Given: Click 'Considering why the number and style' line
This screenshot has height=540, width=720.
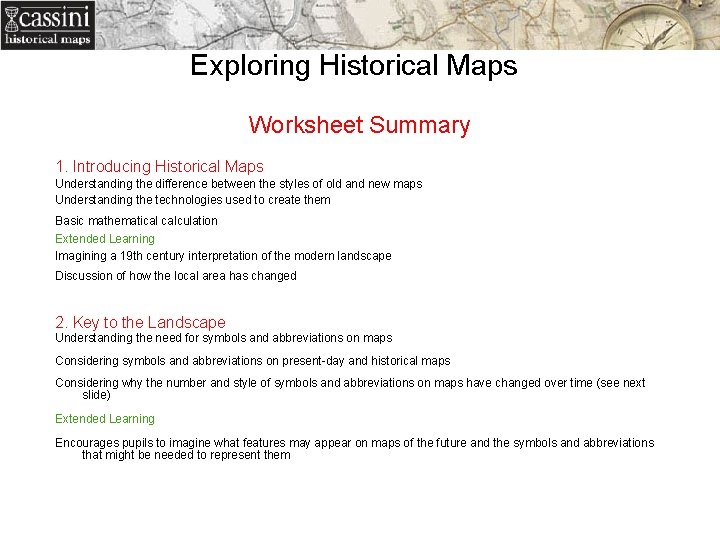Looking at the screenshot, I should coord(350,389).
